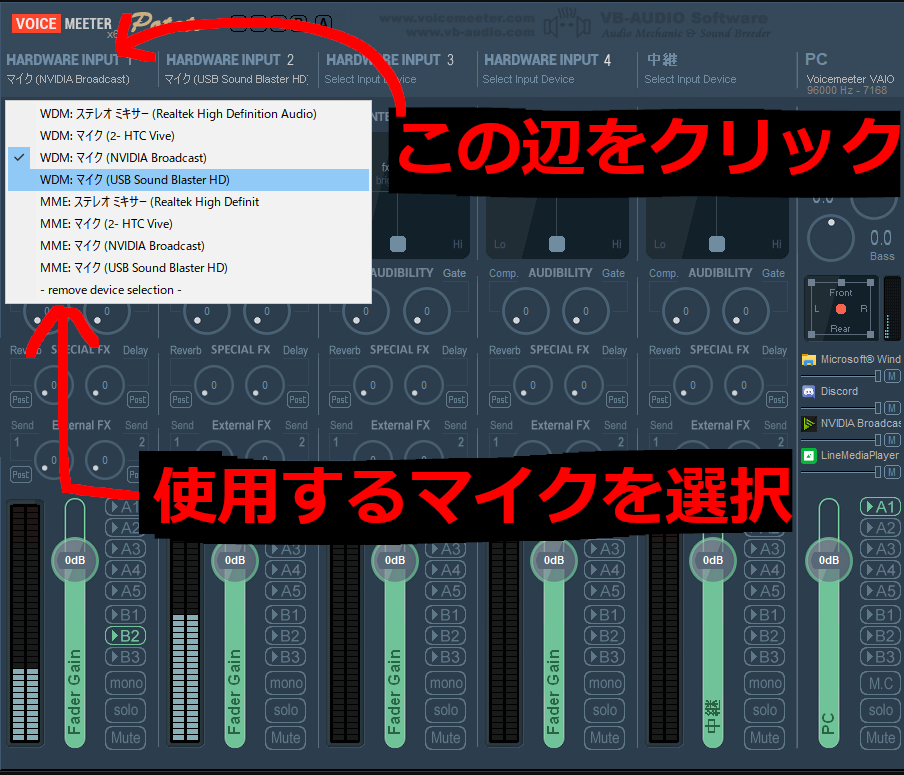Click remove device selection entry

tap(188, 290)
